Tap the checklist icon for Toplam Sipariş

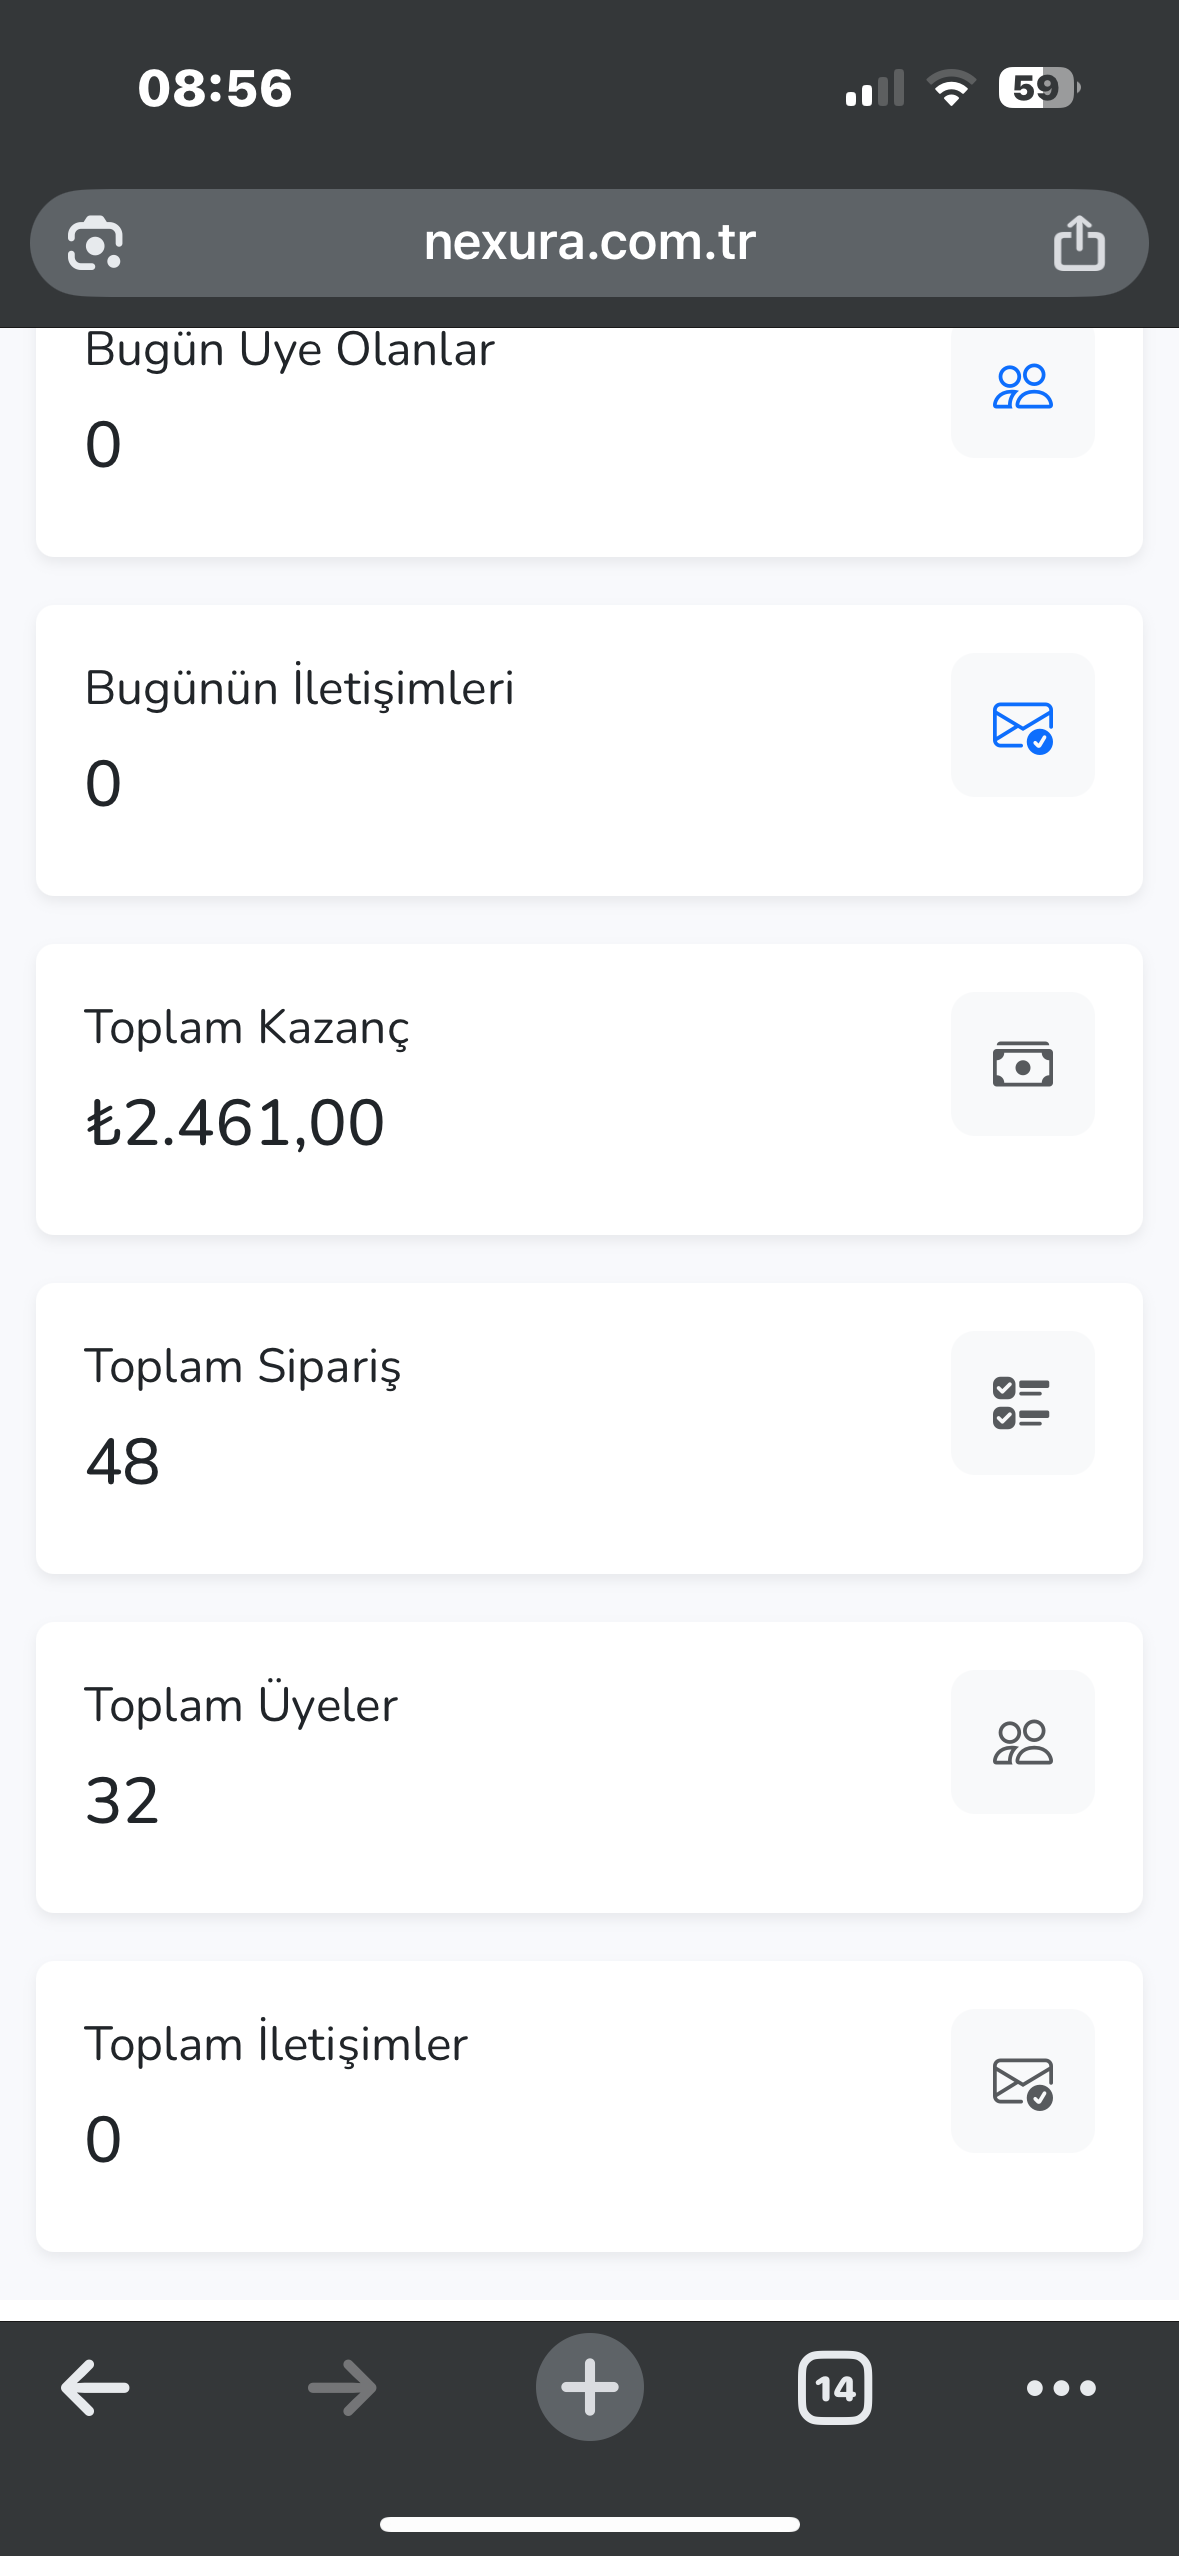point(1022,1403)
